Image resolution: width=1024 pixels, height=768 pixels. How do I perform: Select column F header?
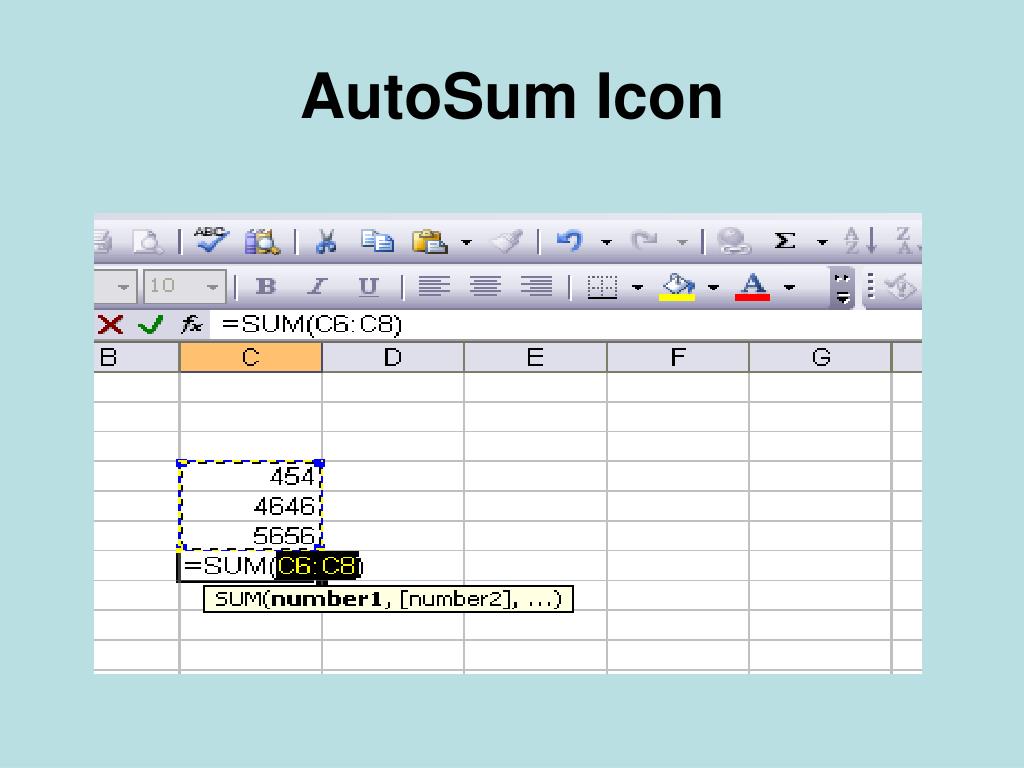678,357
